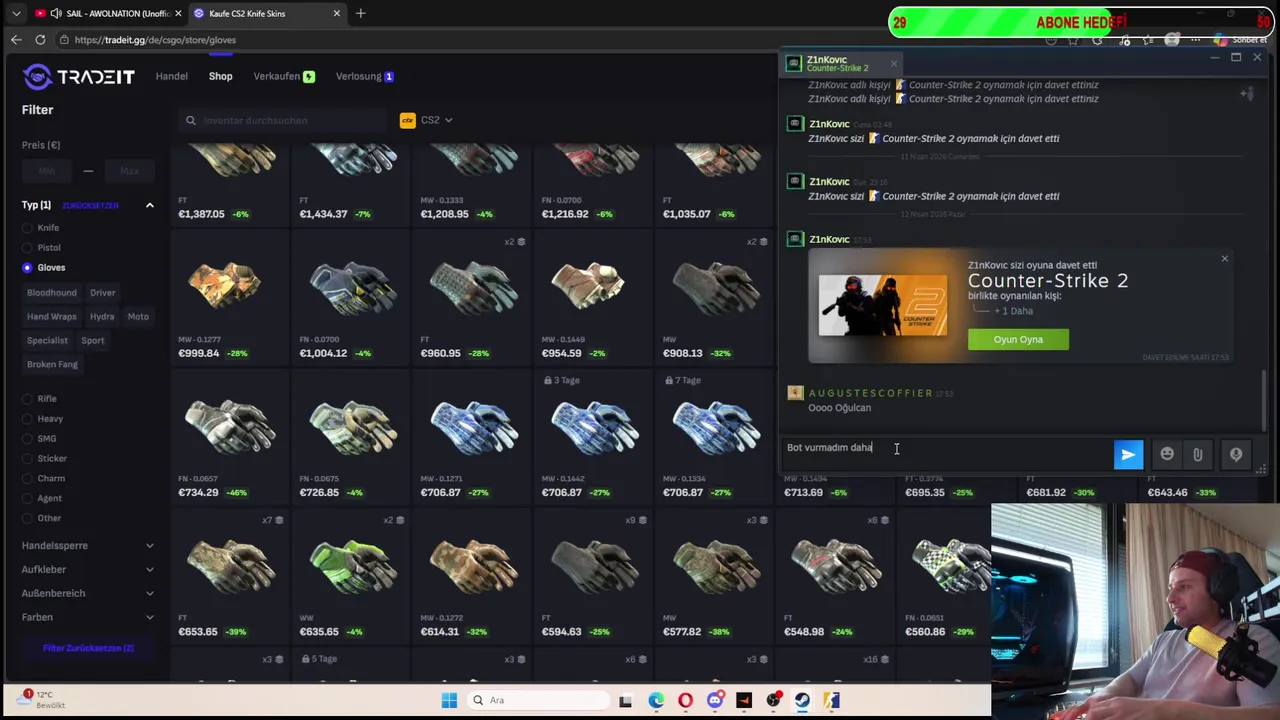The height and width of the screenshot is (720, 1280).
Task: Select the Charm type radio button
Action: pos(27,479)
